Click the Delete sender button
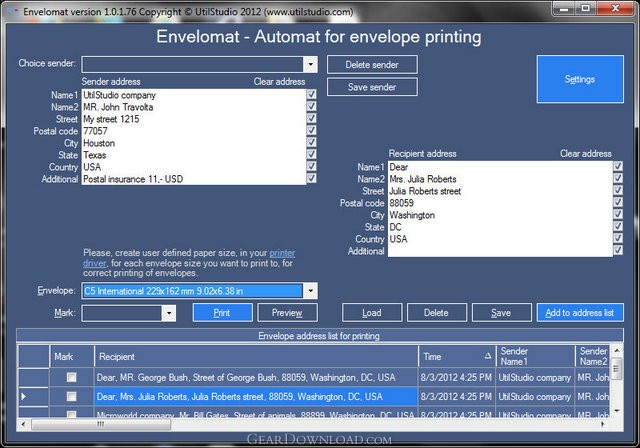 (372, 64)
